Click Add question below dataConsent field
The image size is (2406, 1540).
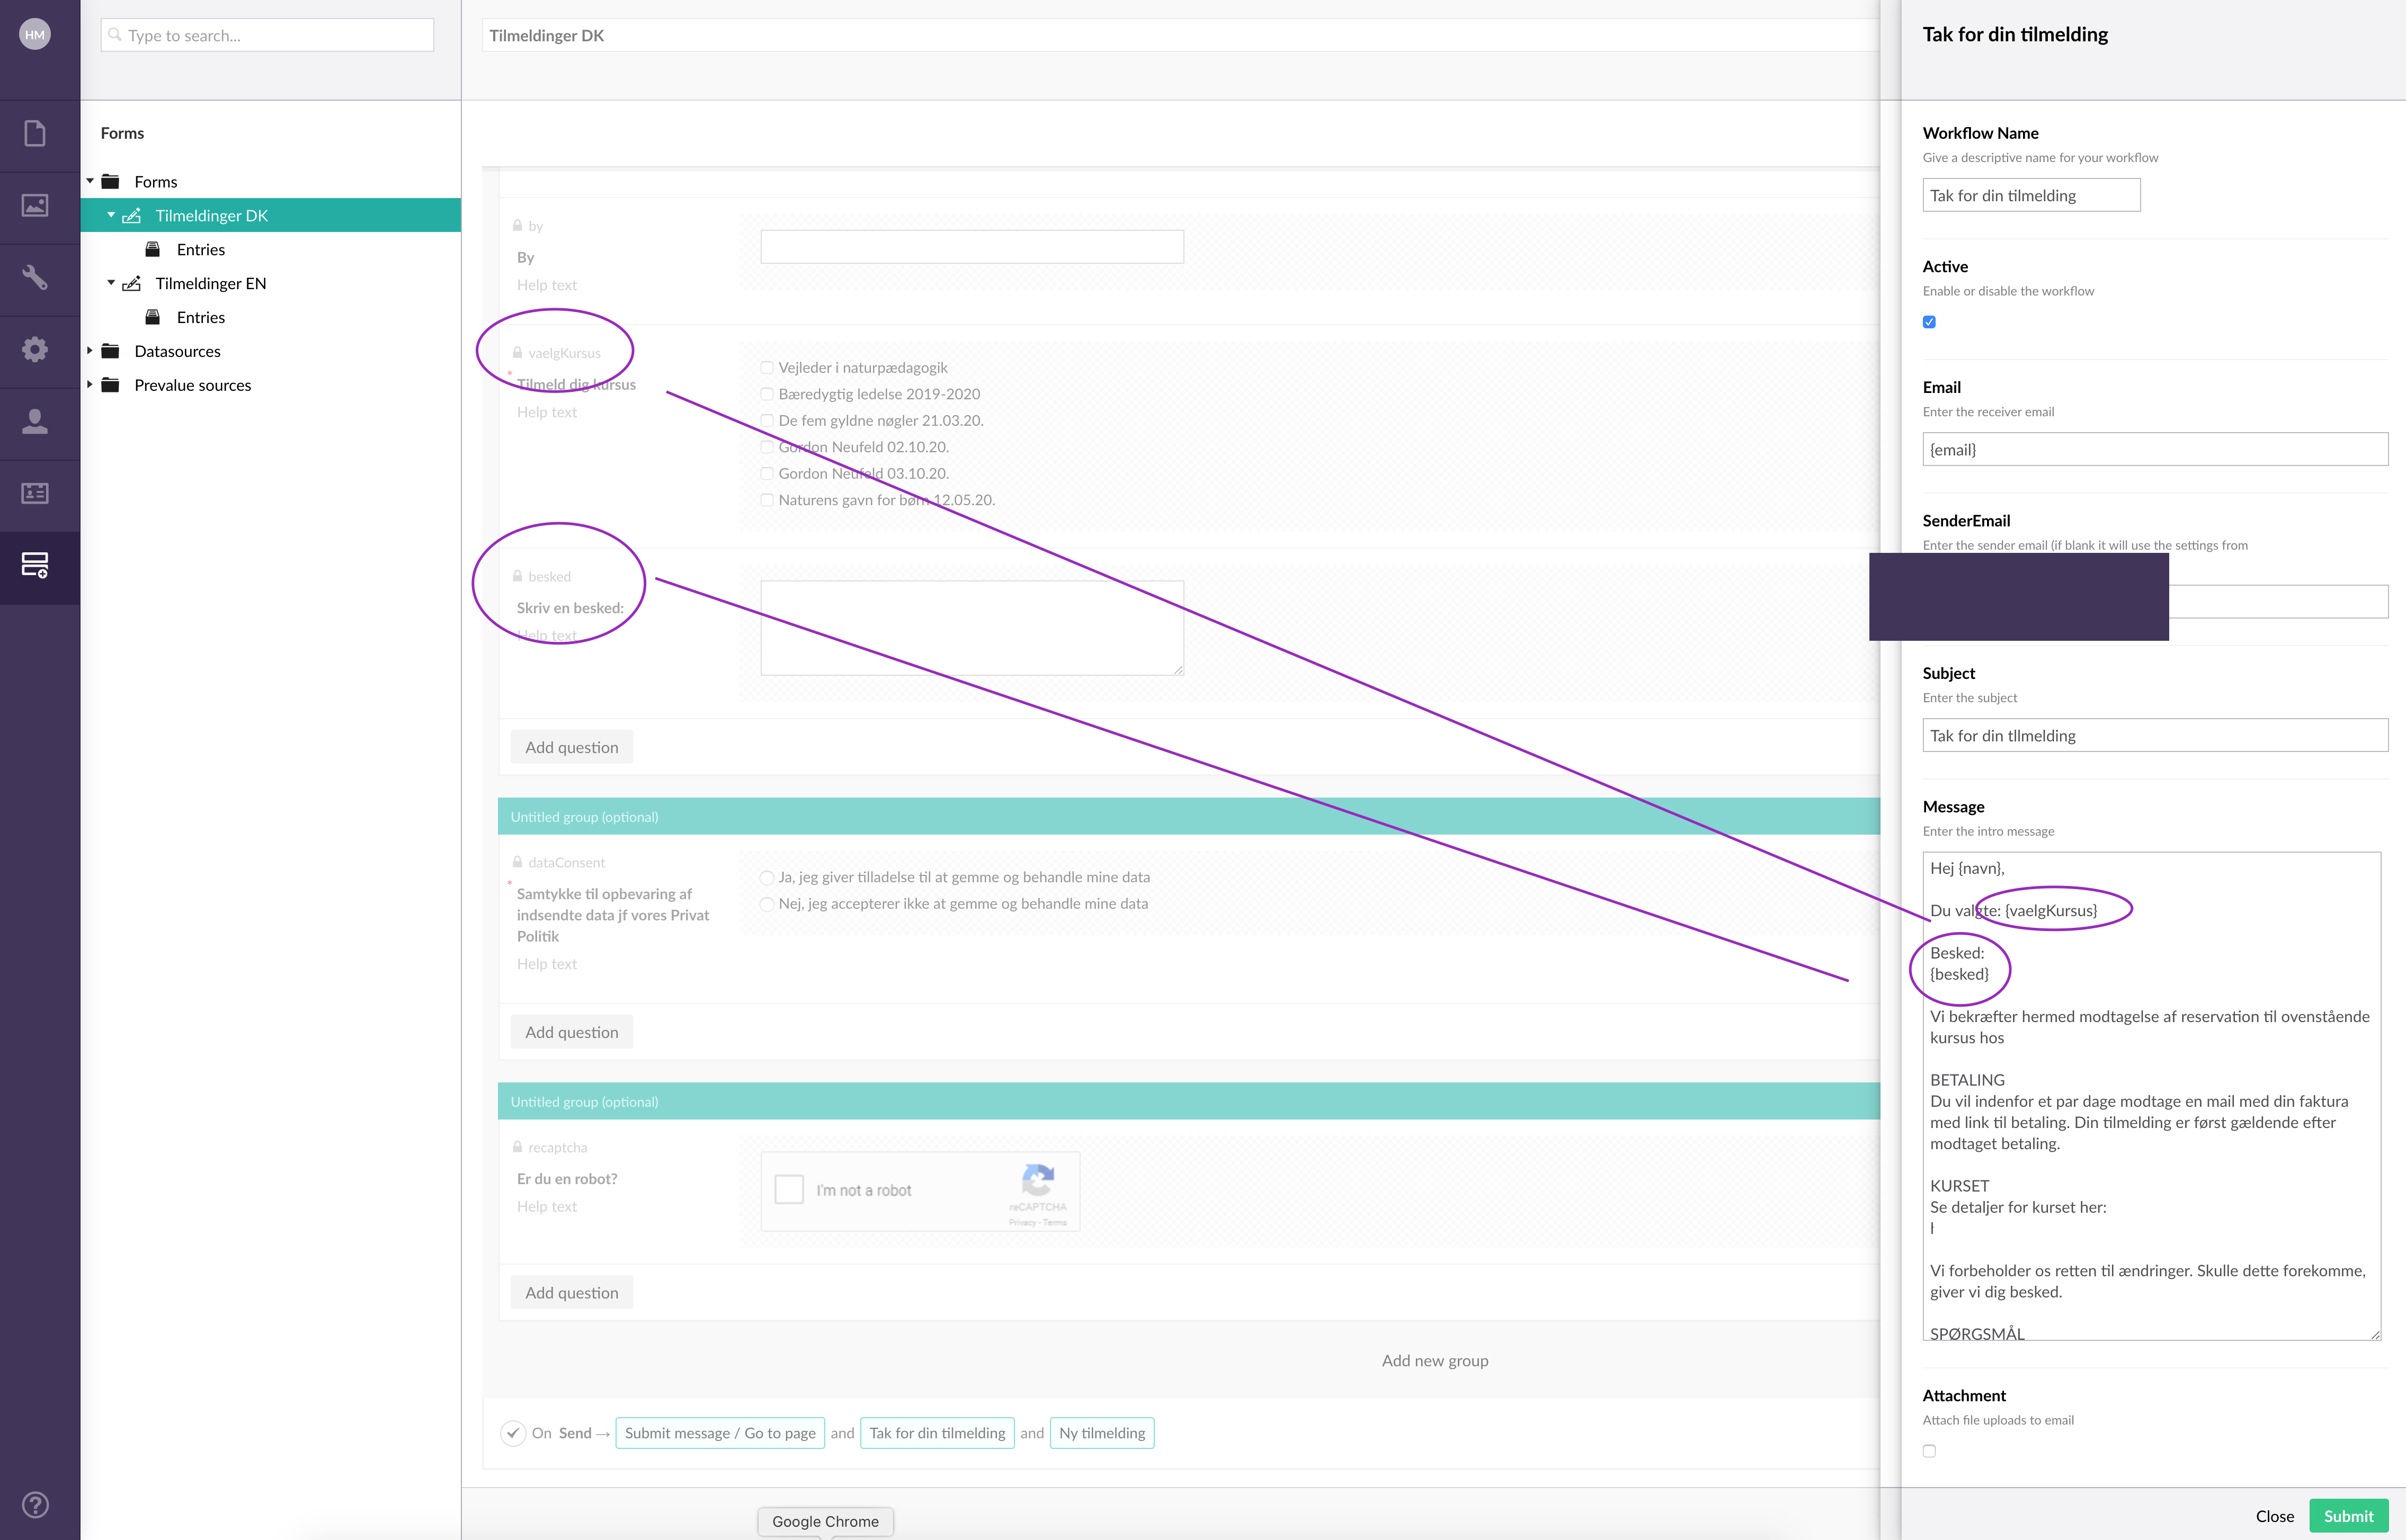(572, 1032)
